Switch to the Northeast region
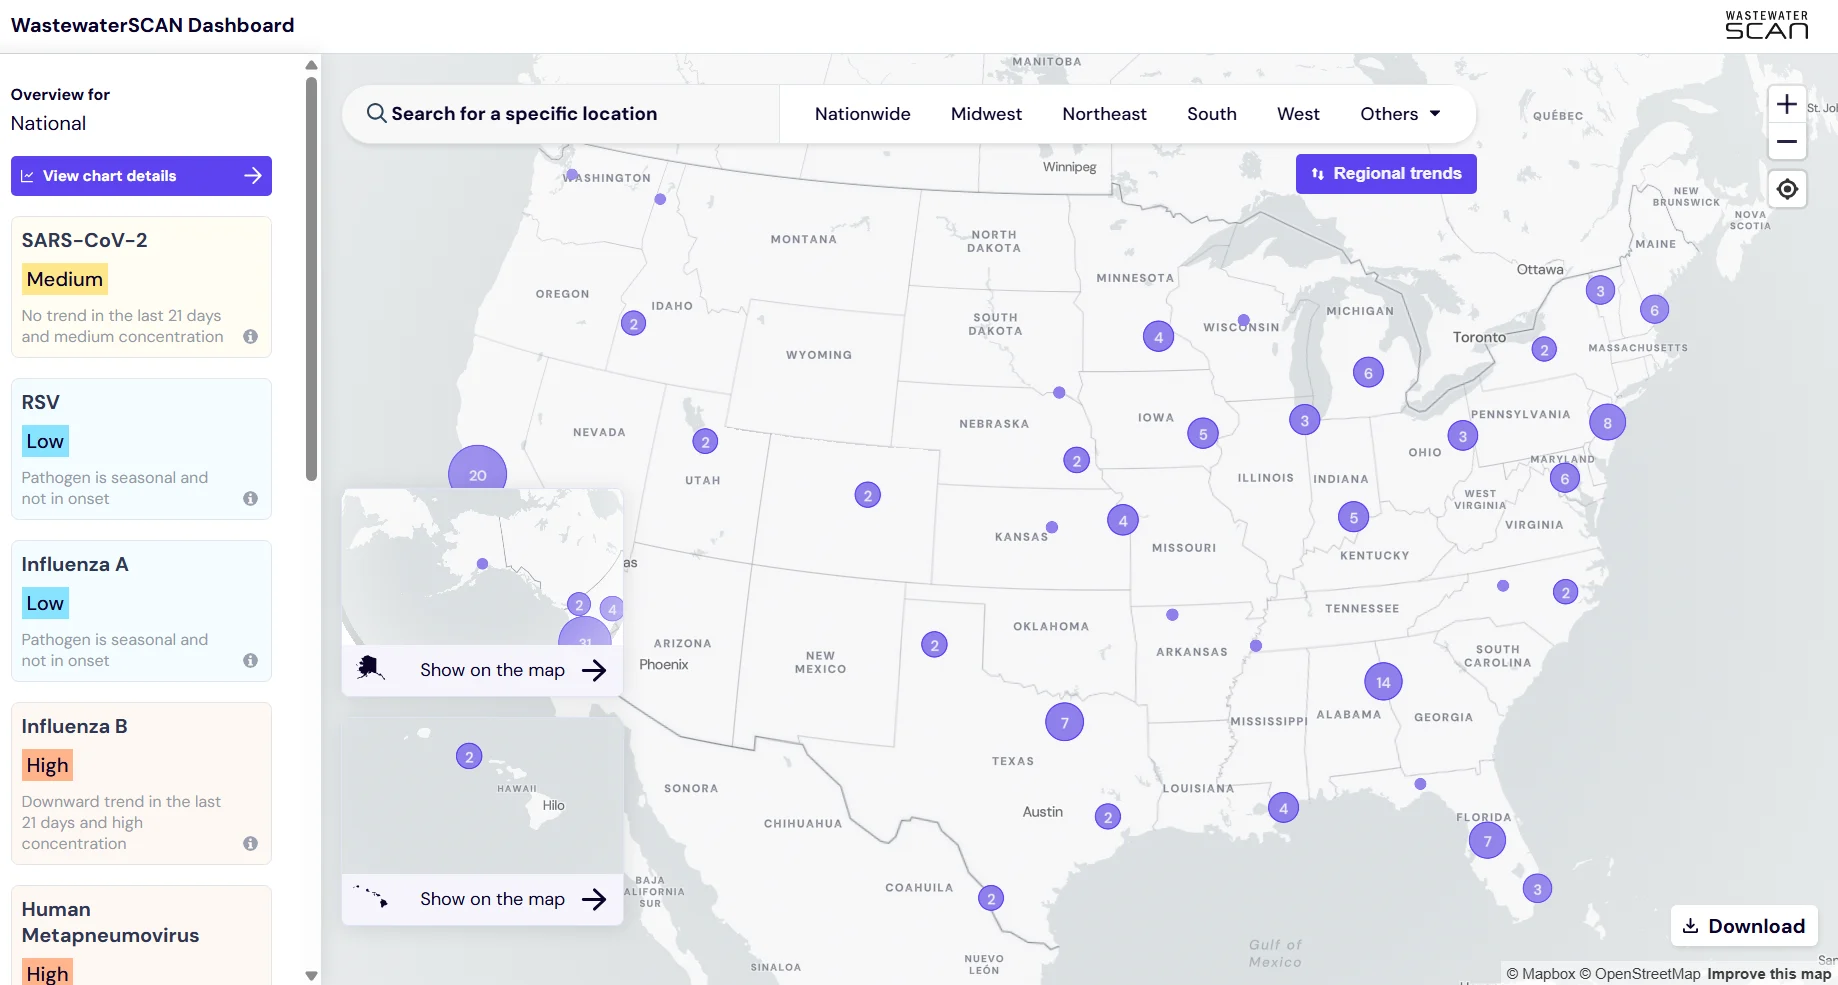Viewport: 1838px width, 985px height. [1104, 114]
